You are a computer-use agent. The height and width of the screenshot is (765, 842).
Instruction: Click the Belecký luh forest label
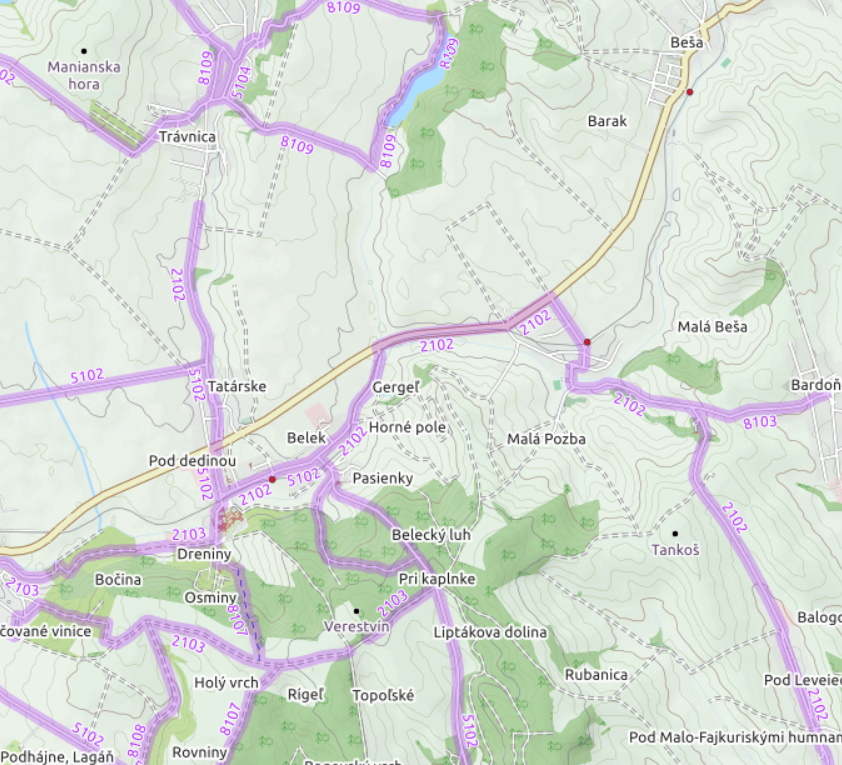(x=431, y=535)
